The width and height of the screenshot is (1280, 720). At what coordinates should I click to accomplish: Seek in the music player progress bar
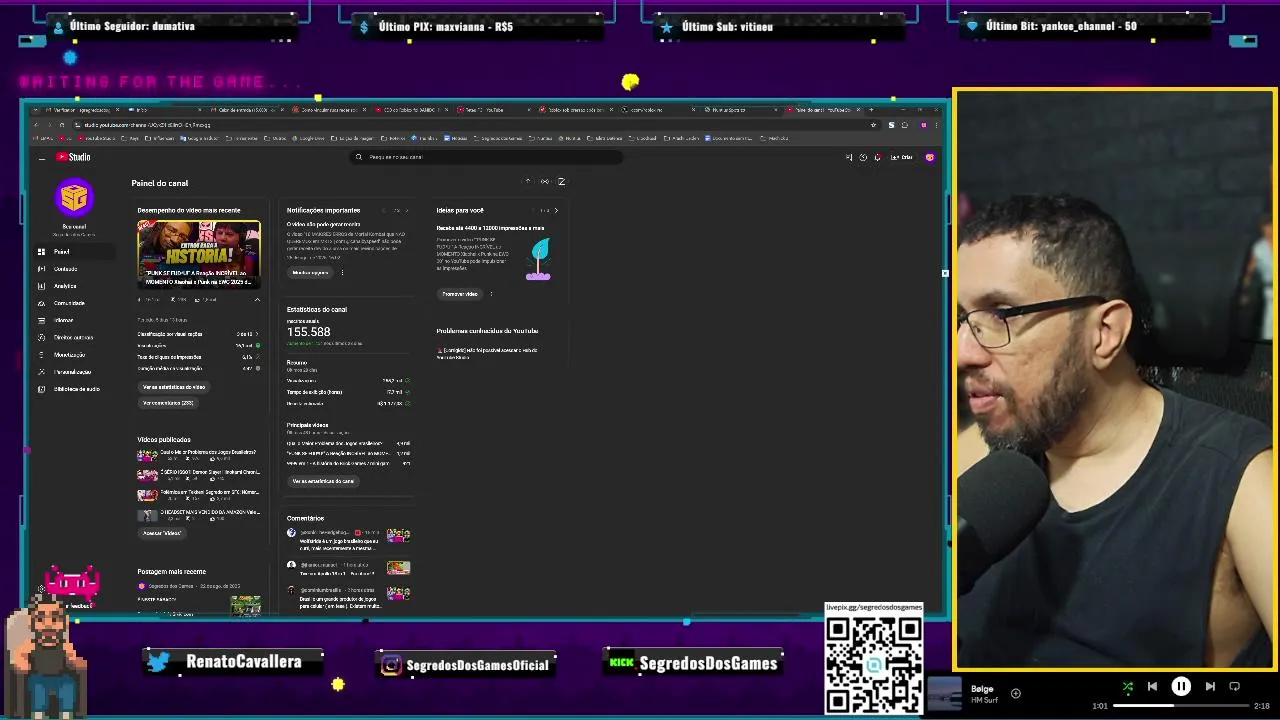1181,706
